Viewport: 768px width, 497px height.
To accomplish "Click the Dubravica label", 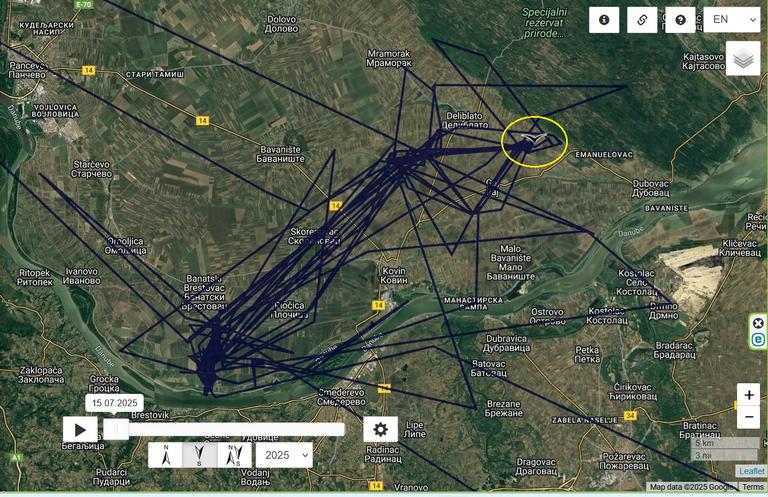I will pyautogui.click(x=506, y=343).
